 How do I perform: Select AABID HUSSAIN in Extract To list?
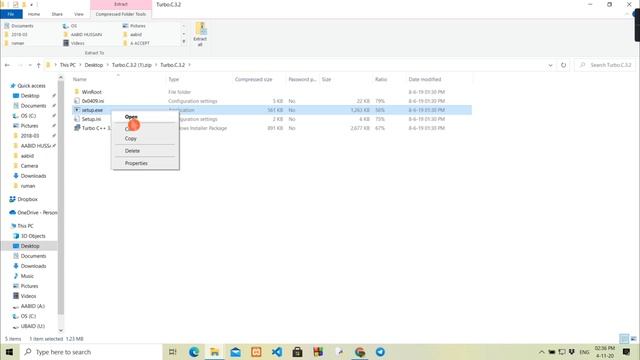coord(86,34)
